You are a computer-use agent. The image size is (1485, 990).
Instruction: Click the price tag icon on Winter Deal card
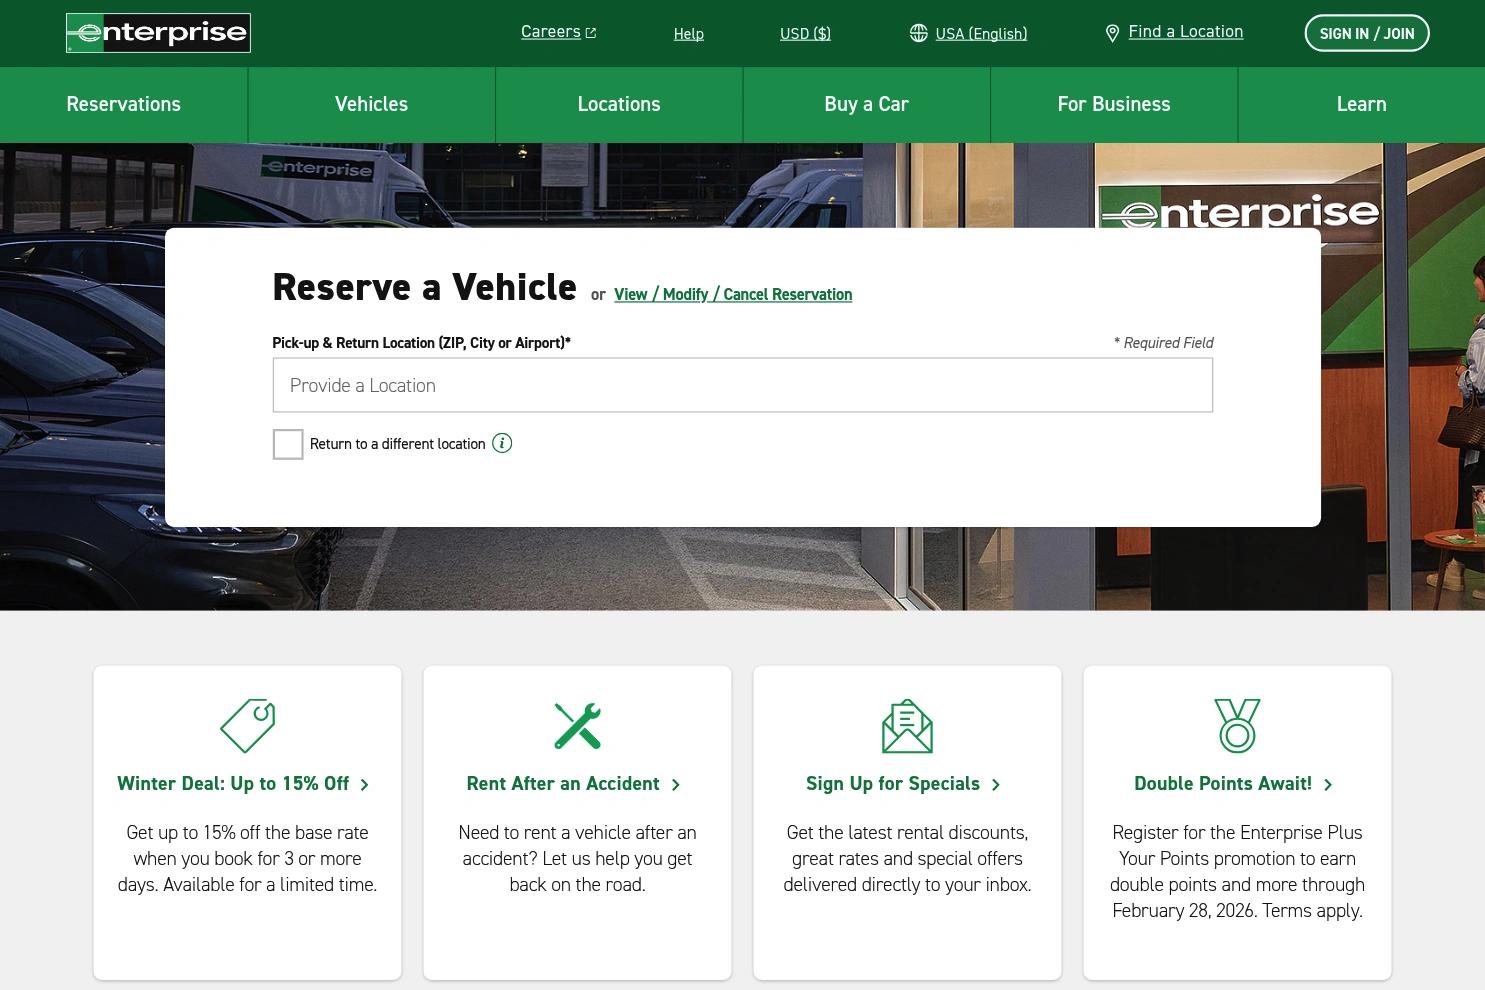(248, 725)
